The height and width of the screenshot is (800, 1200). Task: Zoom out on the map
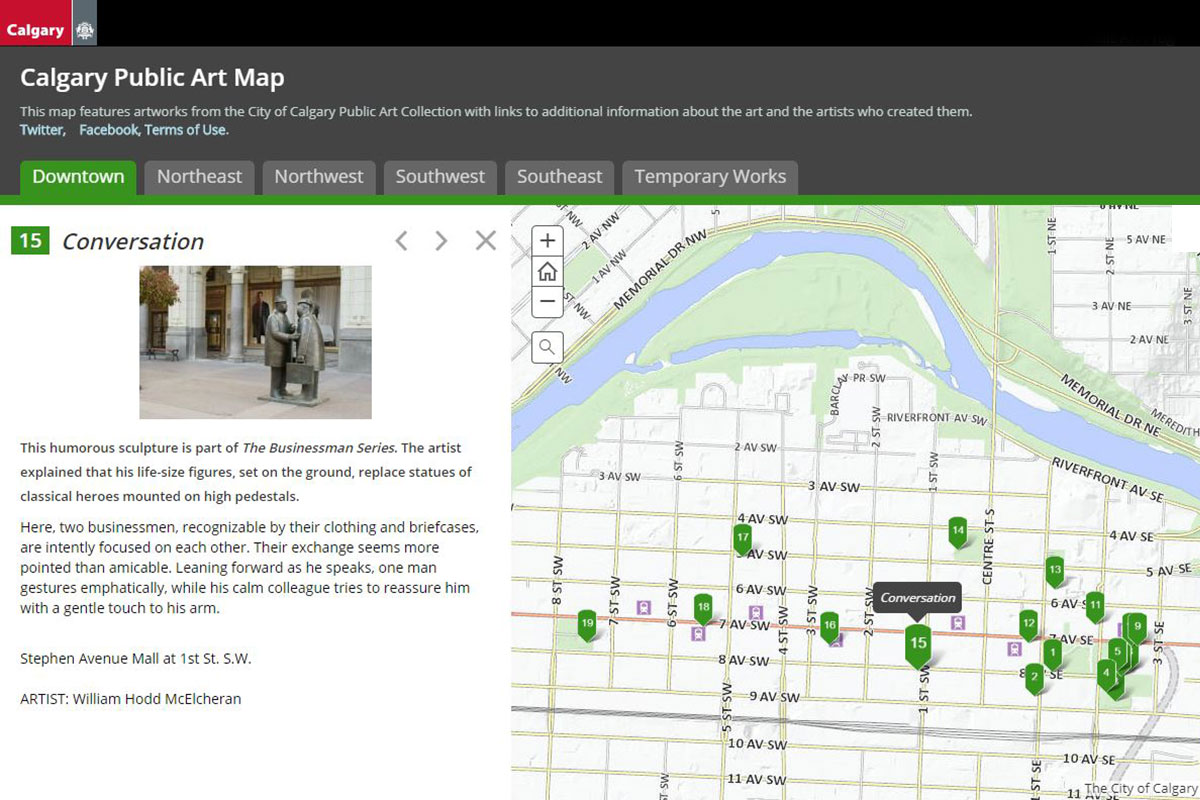click(547, 301)
